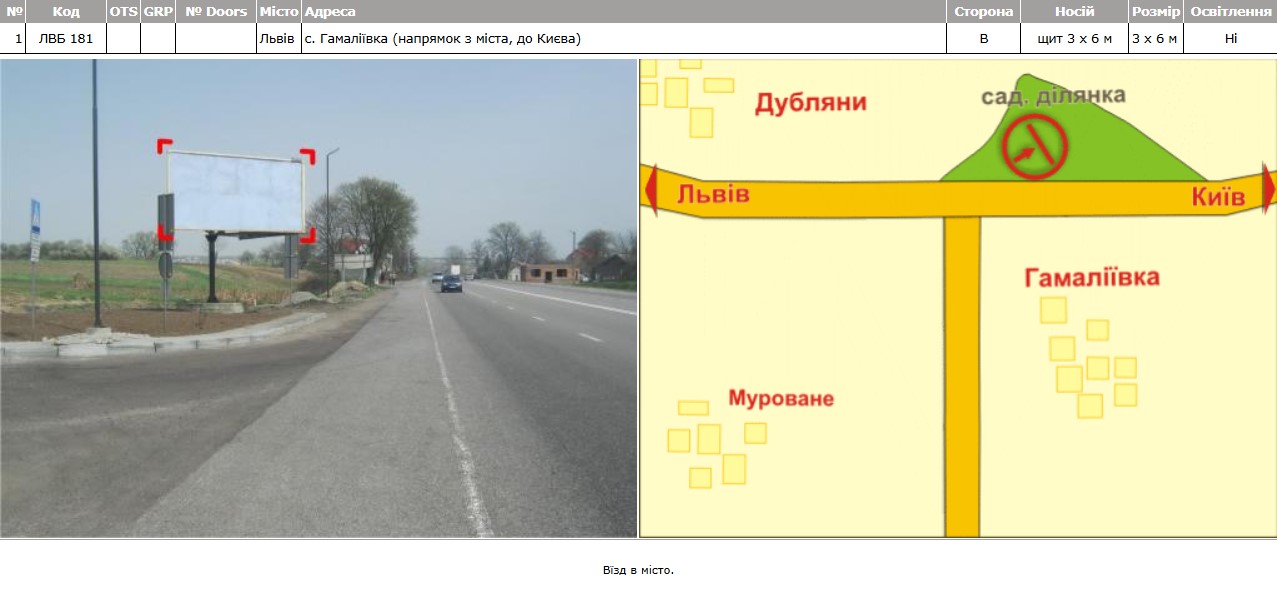The image size is (1277, 600).
Task: Click the Сторона column header
Action: tap(984, 11)
